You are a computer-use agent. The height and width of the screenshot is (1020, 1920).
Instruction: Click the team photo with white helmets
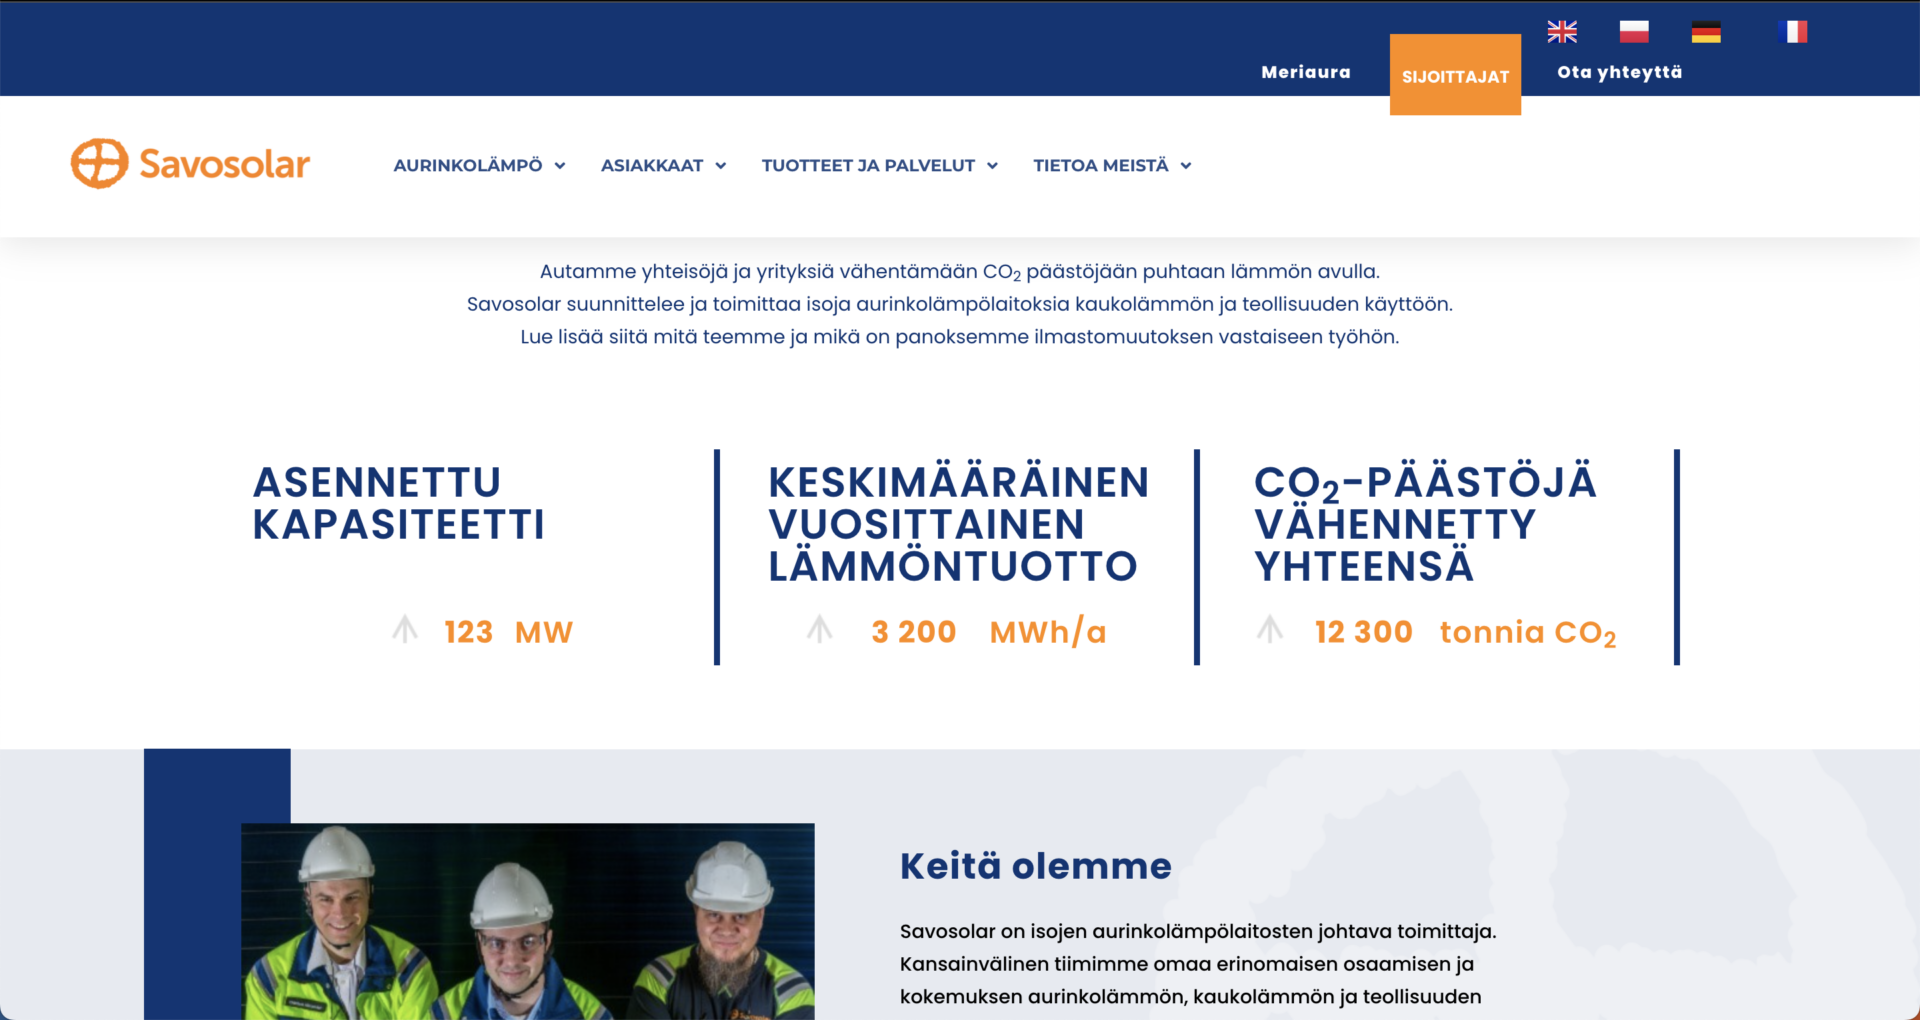528,920
